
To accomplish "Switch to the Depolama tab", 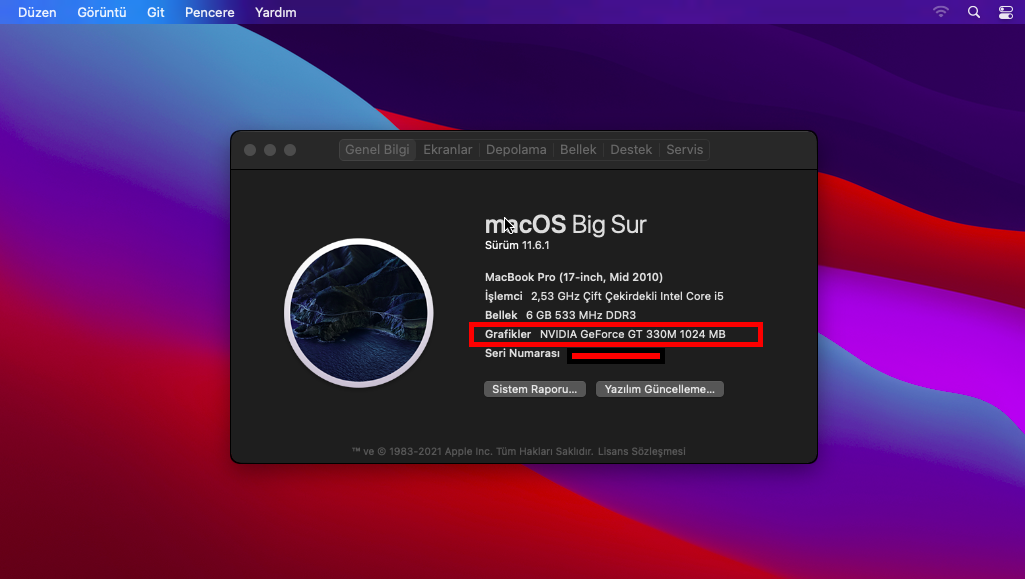I will [516, 150].
